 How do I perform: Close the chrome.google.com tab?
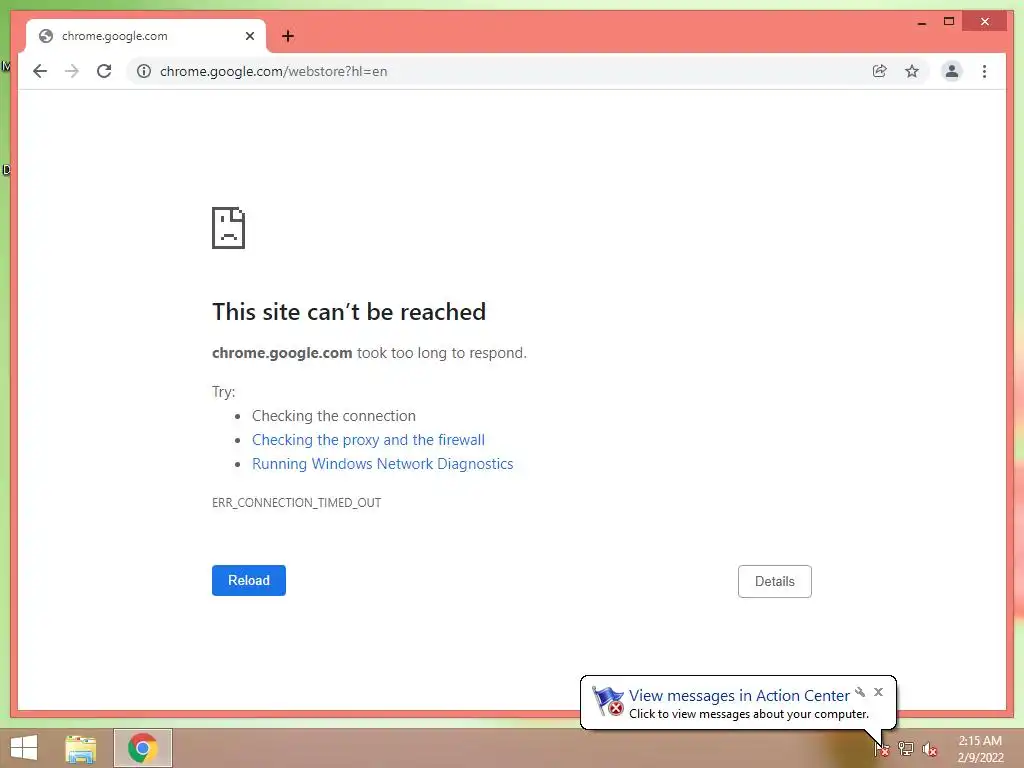click(249, 36)
